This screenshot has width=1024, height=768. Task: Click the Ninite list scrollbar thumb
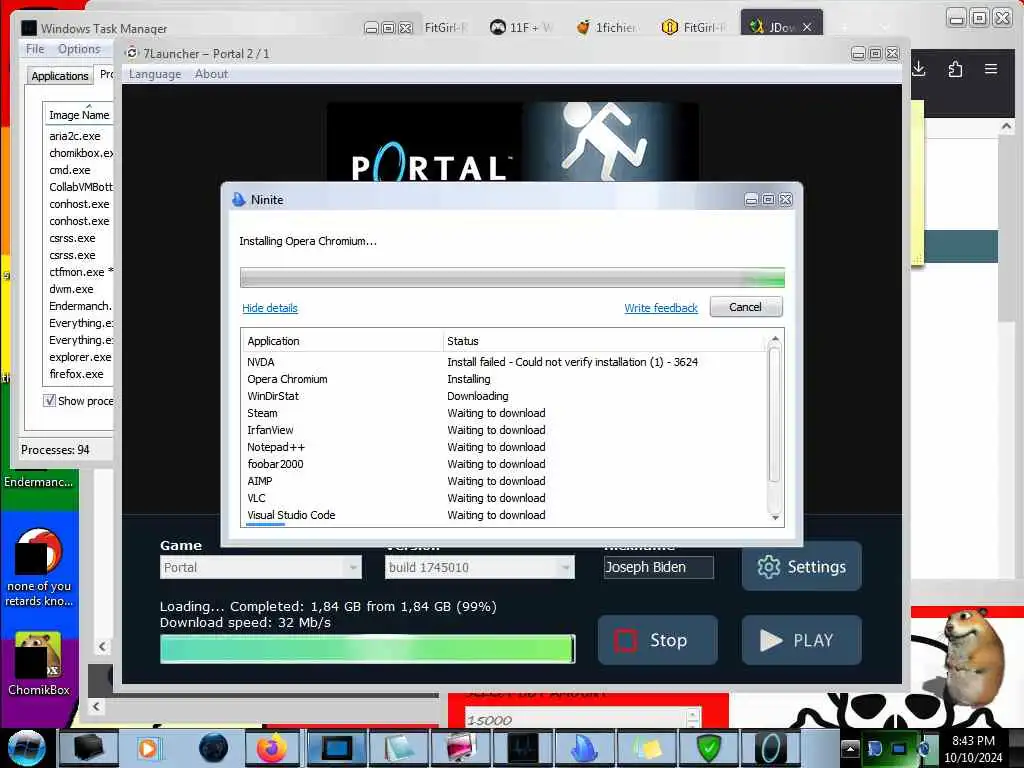(x=775, y=415)
